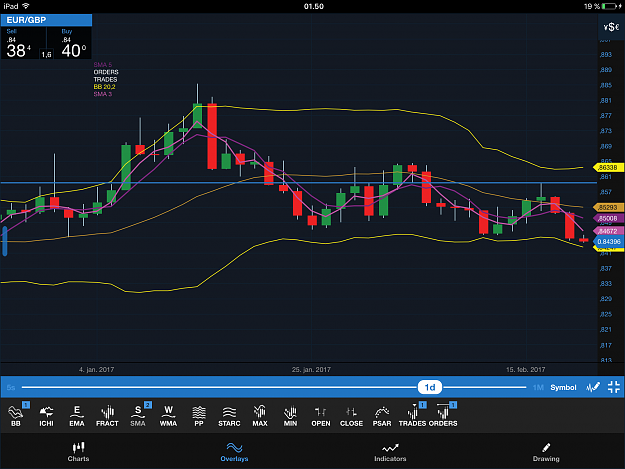Add the PSAR overlay
Image resolution: width=625 pixels, height=469 pixels.
point(382,416)
